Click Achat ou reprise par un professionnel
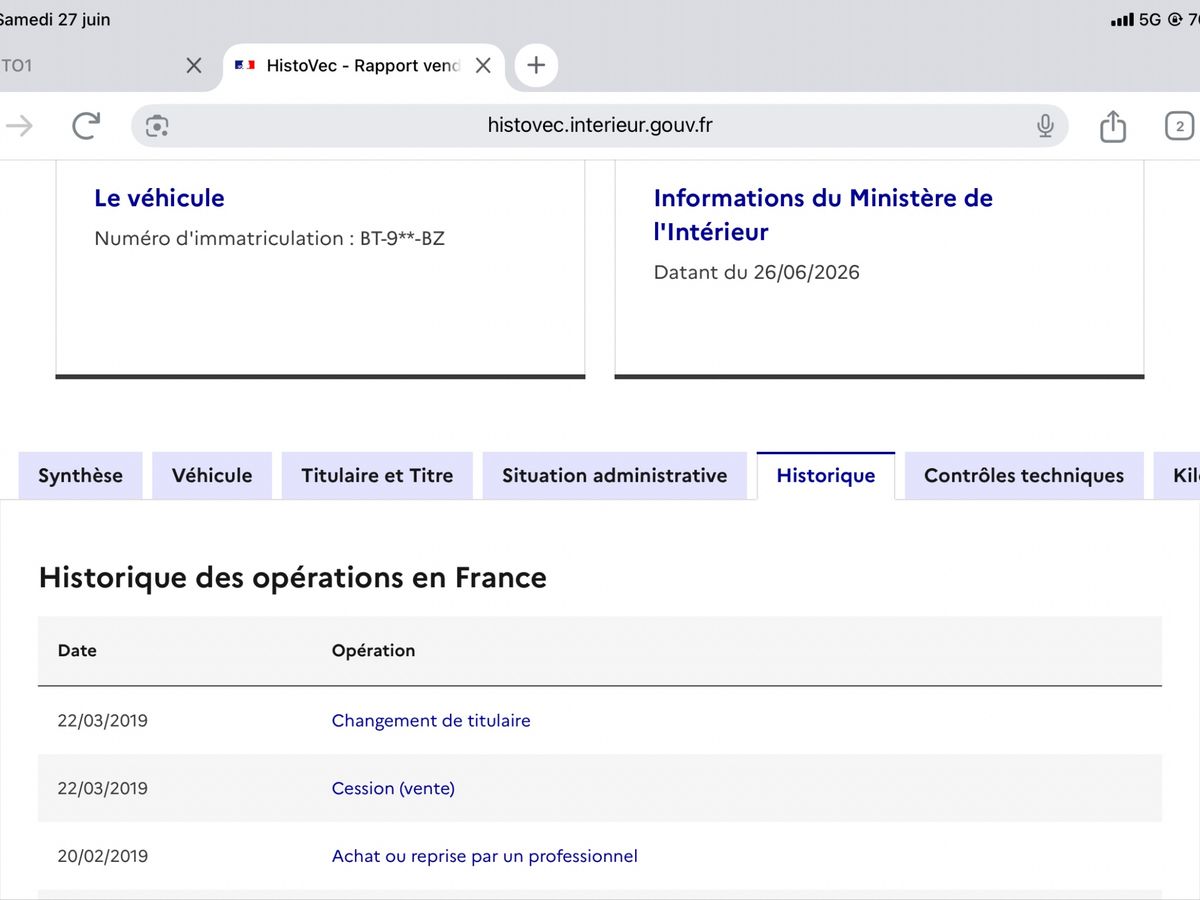 [x=485, y=856]
